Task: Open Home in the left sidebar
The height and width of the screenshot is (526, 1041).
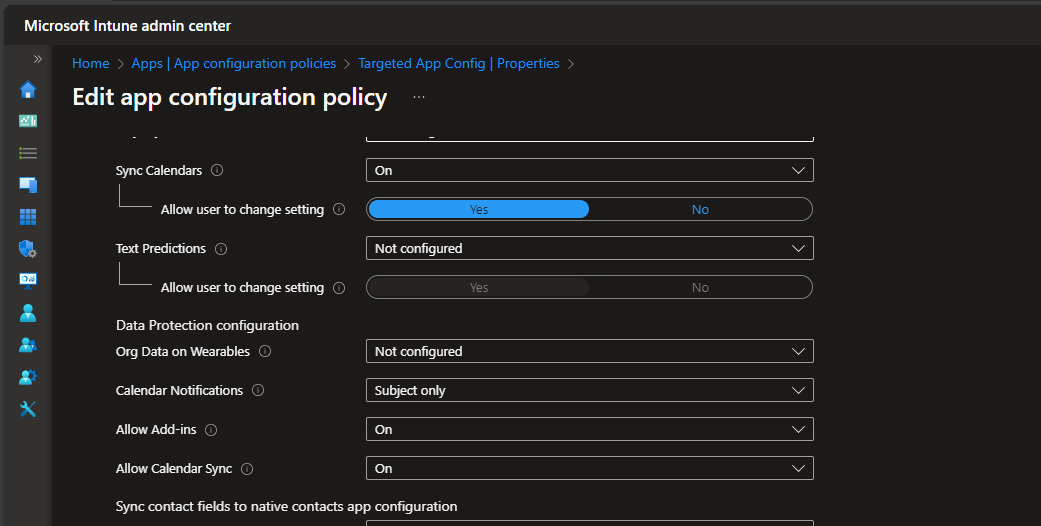Action: (28, 90)
